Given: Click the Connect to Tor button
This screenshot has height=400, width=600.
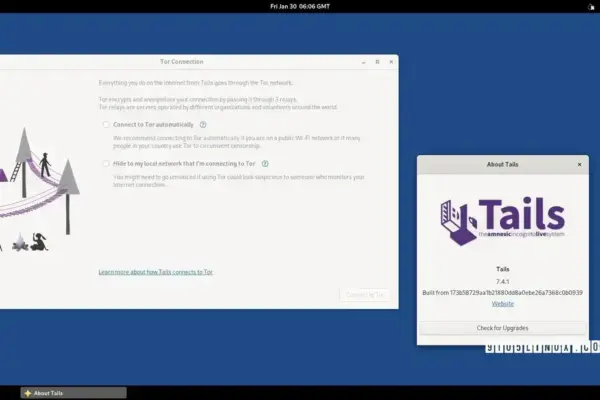Looking at the screenshot, I should pyautogui.click(x=364, y=295).
